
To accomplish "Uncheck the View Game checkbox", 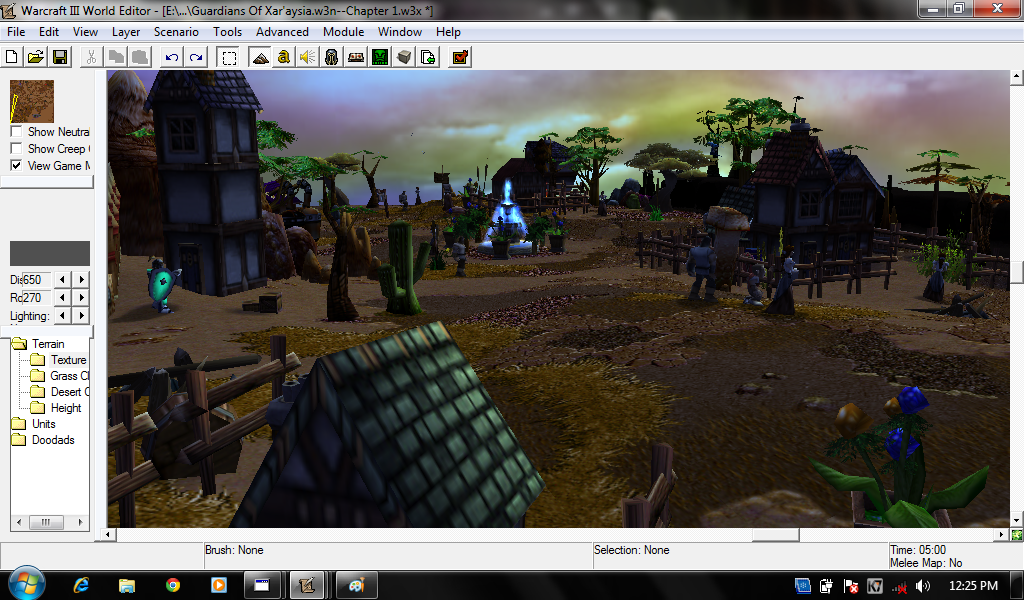I will (x=16, y=165).
